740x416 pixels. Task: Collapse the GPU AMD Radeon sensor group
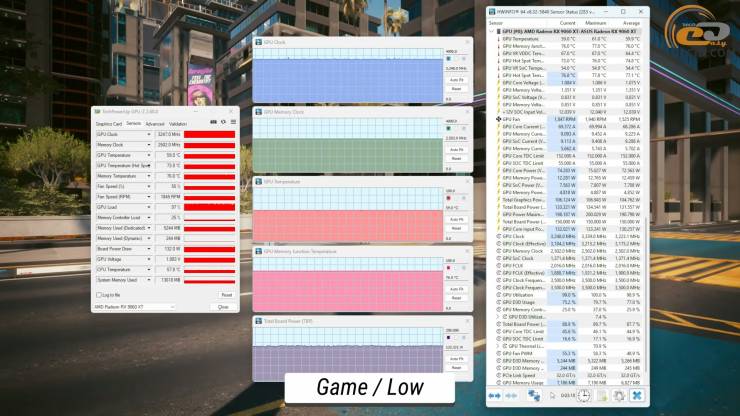tap(492, 31)
